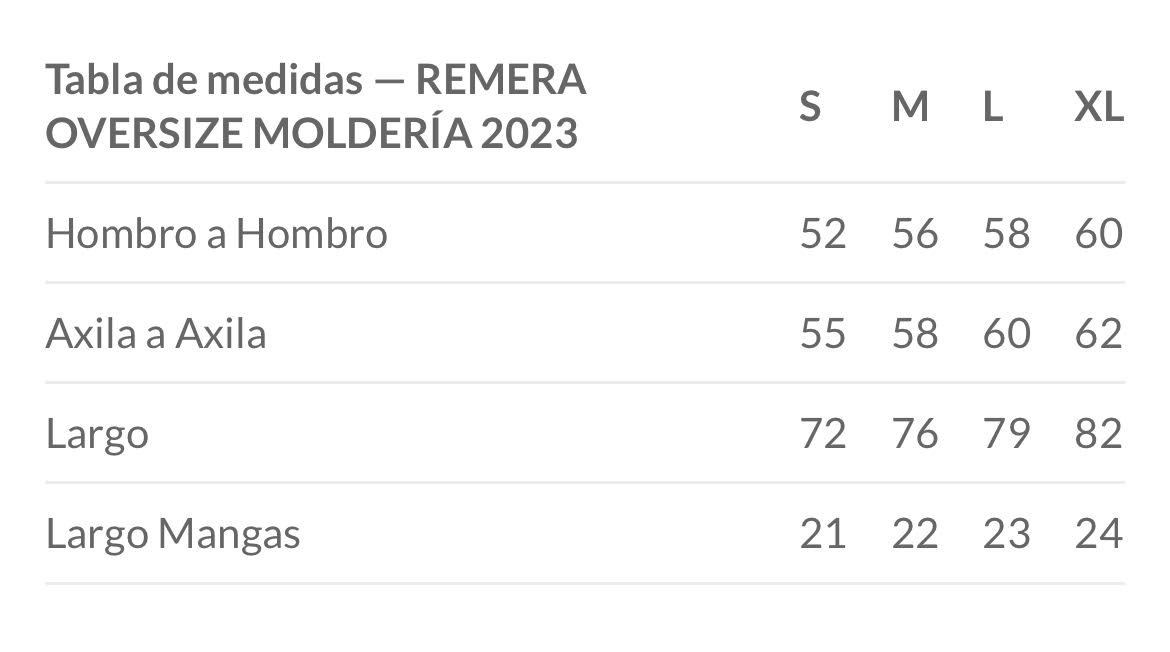Viewport: 1170px width, 652px height.
Task: Select the Largo value 76 for size M
Action: pos(915,433)
